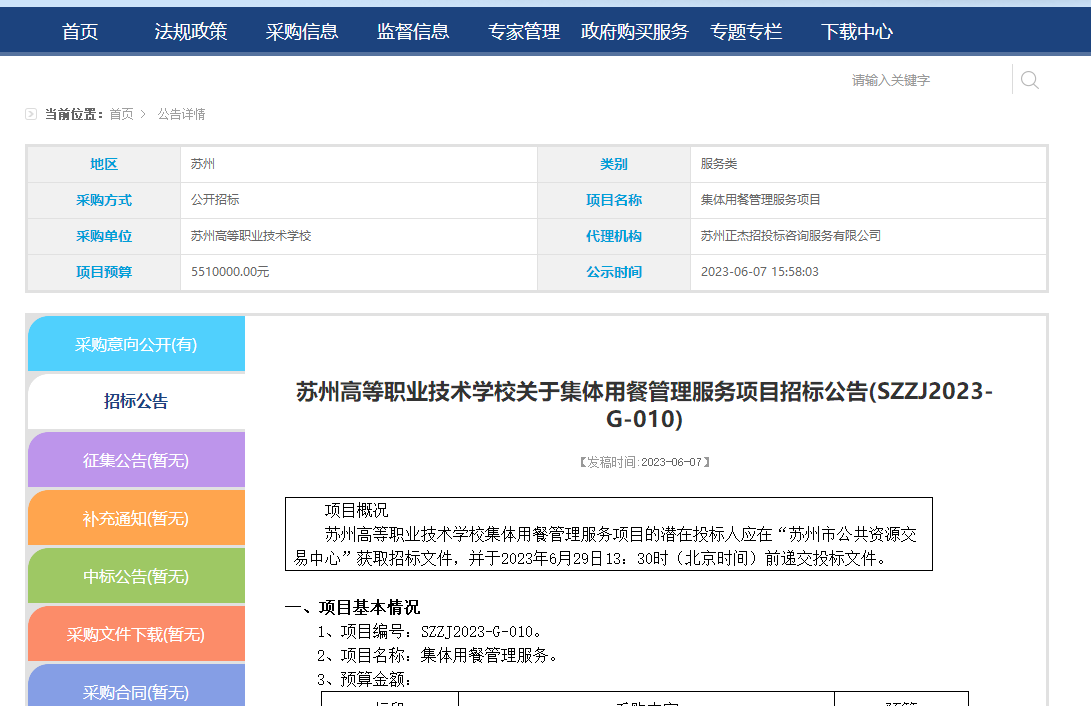Screen dimensions: 1091x706
Task: Click the 采购方式 header cell
Action: pyautogui.click(x=104, y=200)
